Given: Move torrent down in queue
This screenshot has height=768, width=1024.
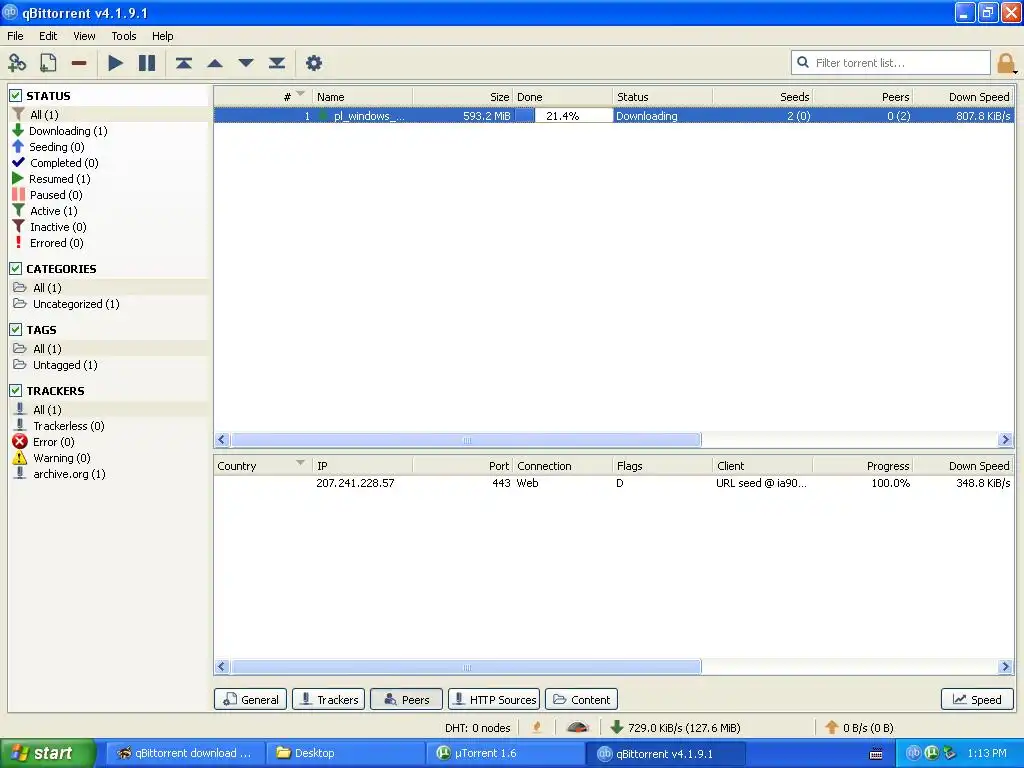Looking at the screenshot, I should coord(246,63).
